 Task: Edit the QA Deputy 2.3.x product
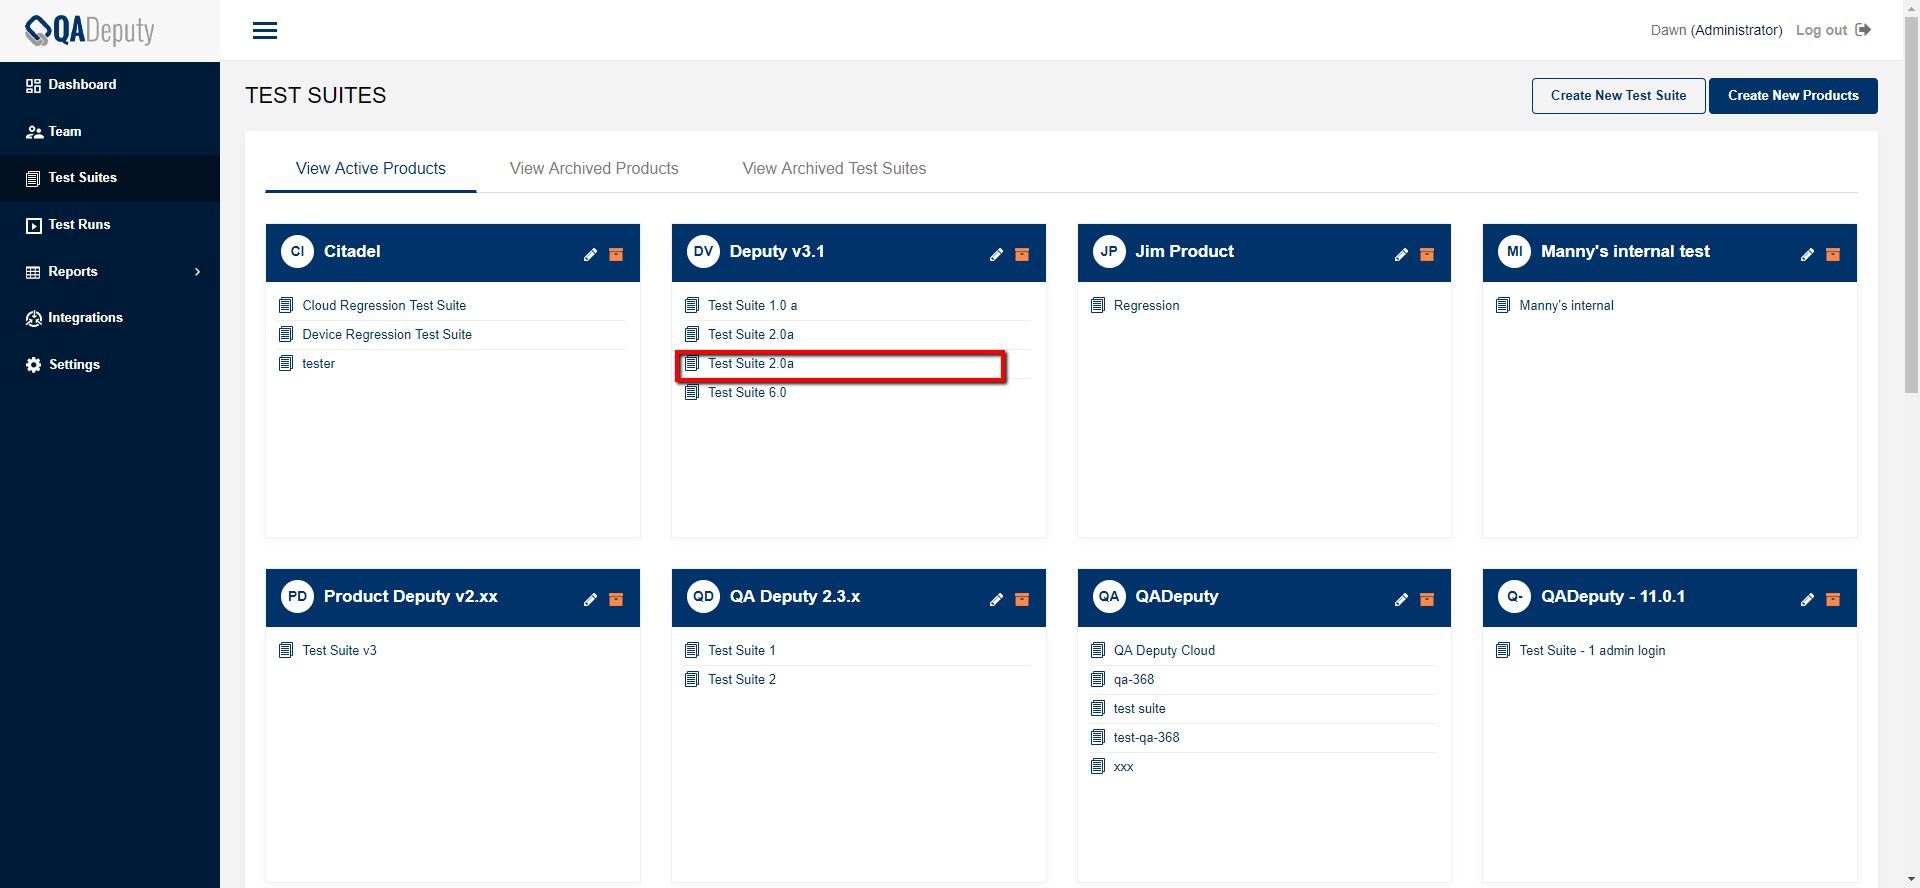(996, 600)
